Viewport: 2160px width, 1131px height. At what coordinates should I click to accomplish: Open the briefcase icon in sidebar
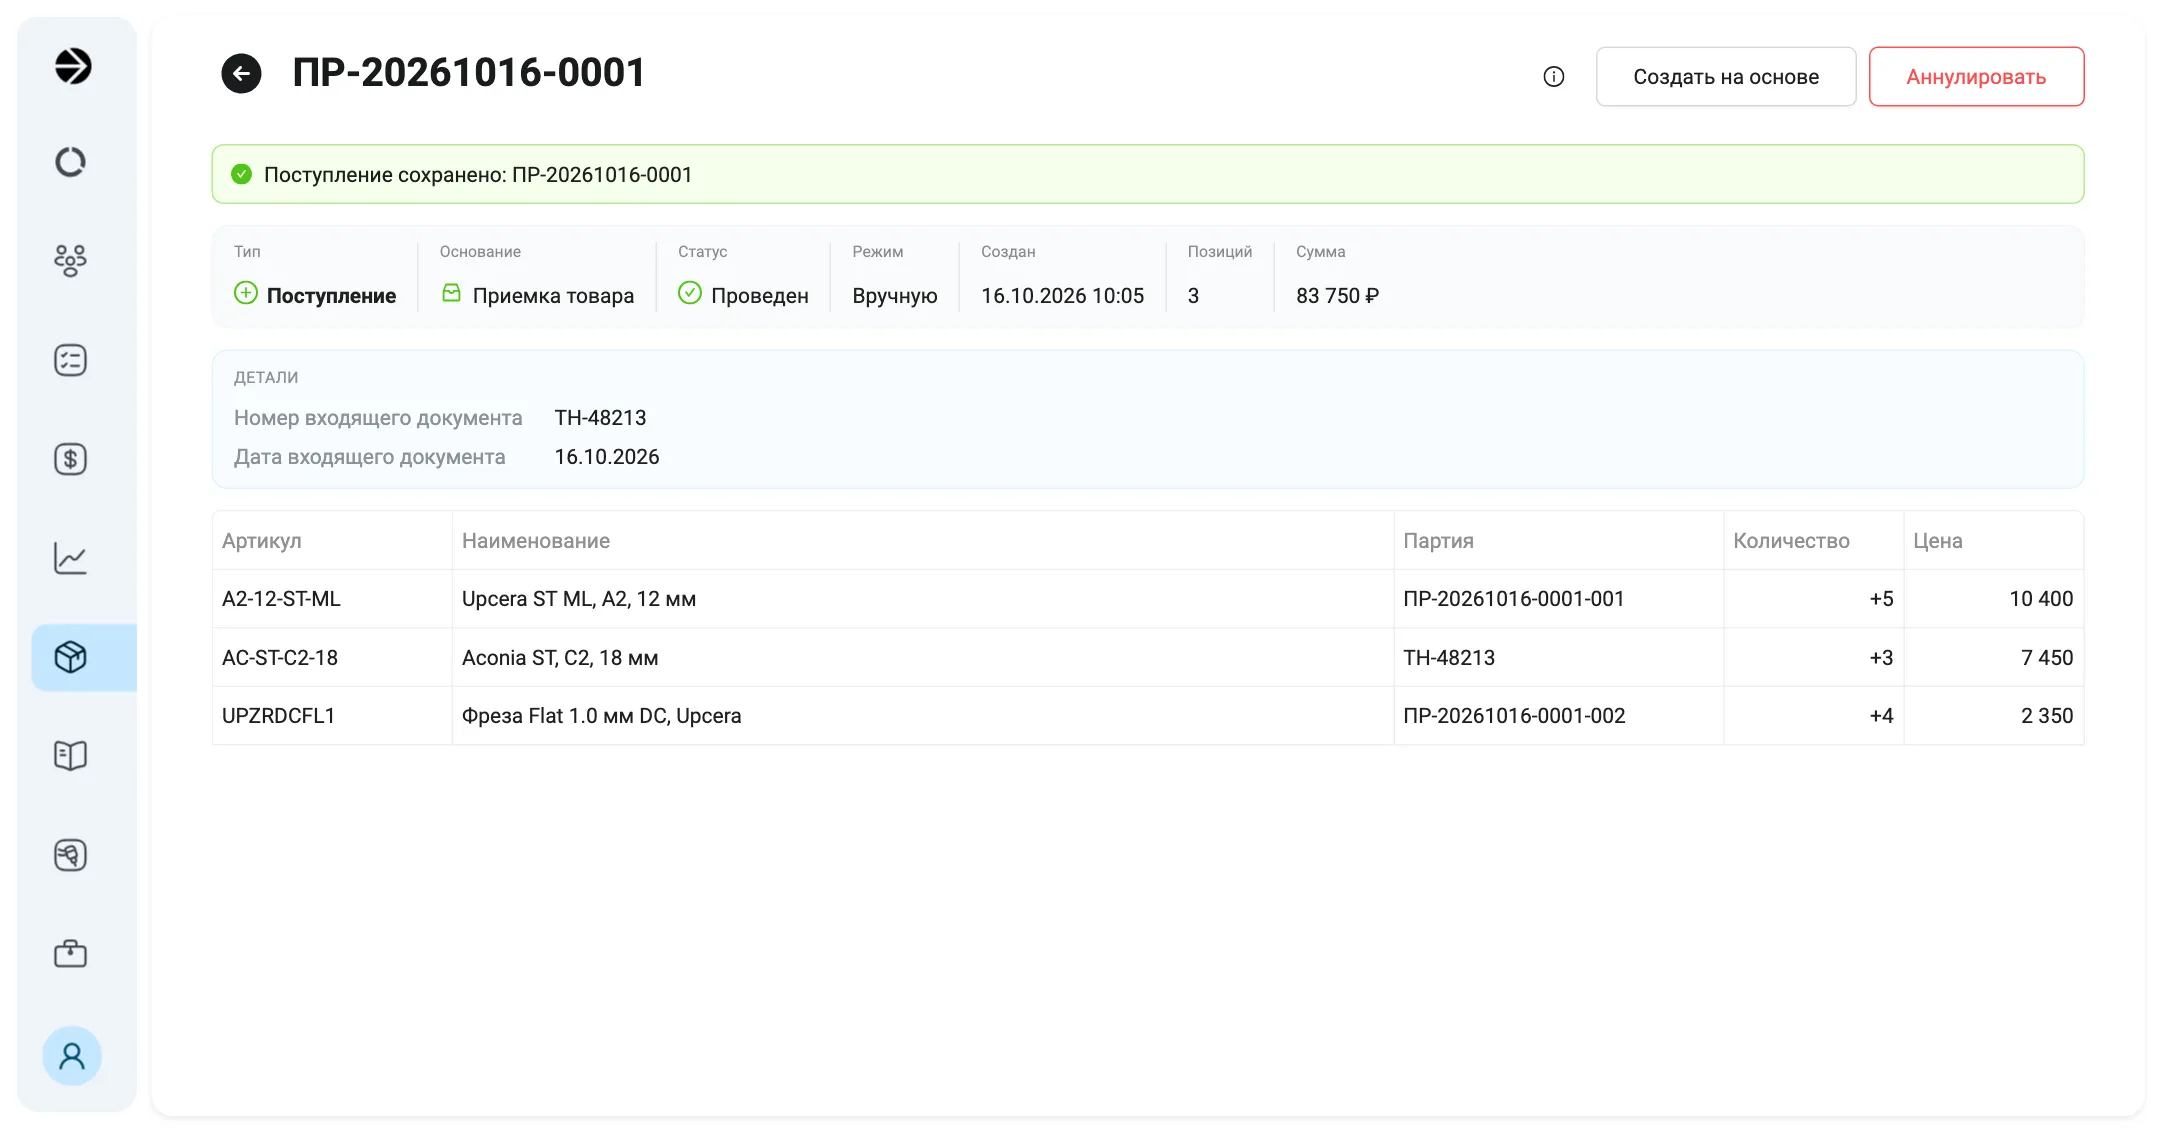[x=70, y=953]
